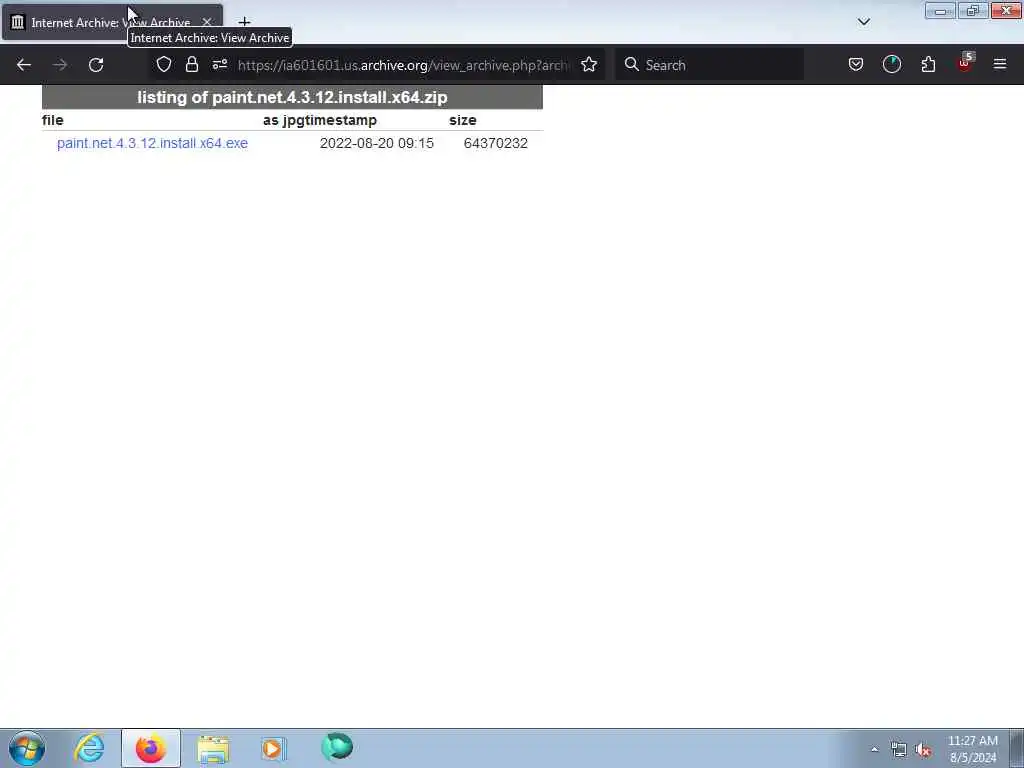This screenshot has width=1024, height=768.
Task: Reload the current page
Action: (x=96, y=65)
